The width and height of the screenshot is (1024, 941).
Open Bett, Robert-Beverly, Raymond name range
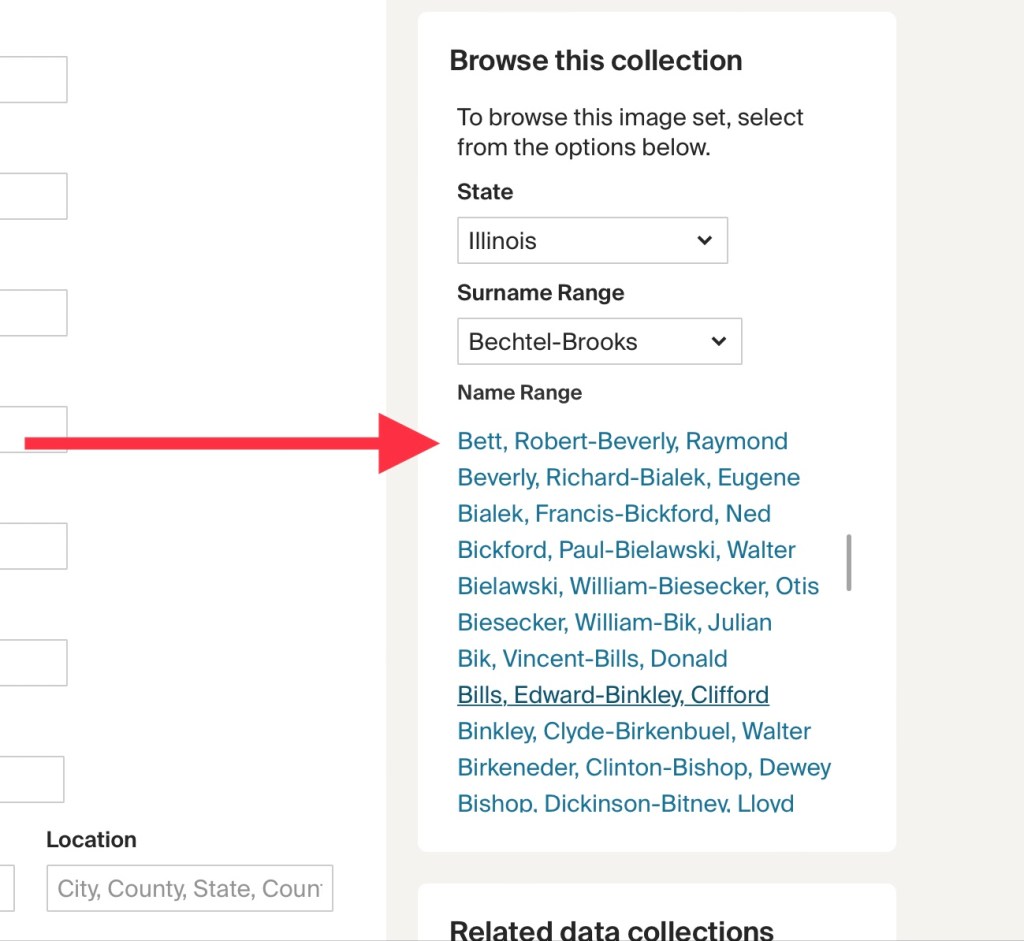[x=622, y=441]
